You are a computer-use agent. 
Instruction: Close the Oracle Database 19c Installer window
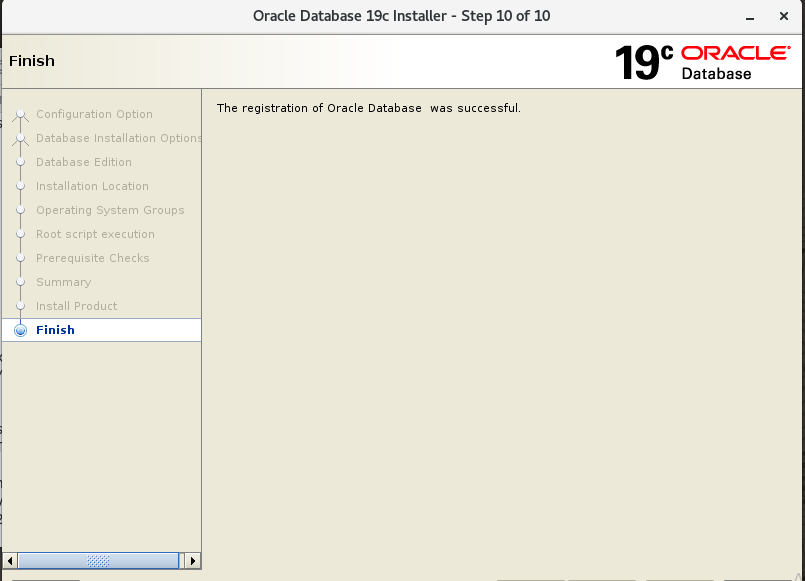pyautogui.click(x=783, y=16)
